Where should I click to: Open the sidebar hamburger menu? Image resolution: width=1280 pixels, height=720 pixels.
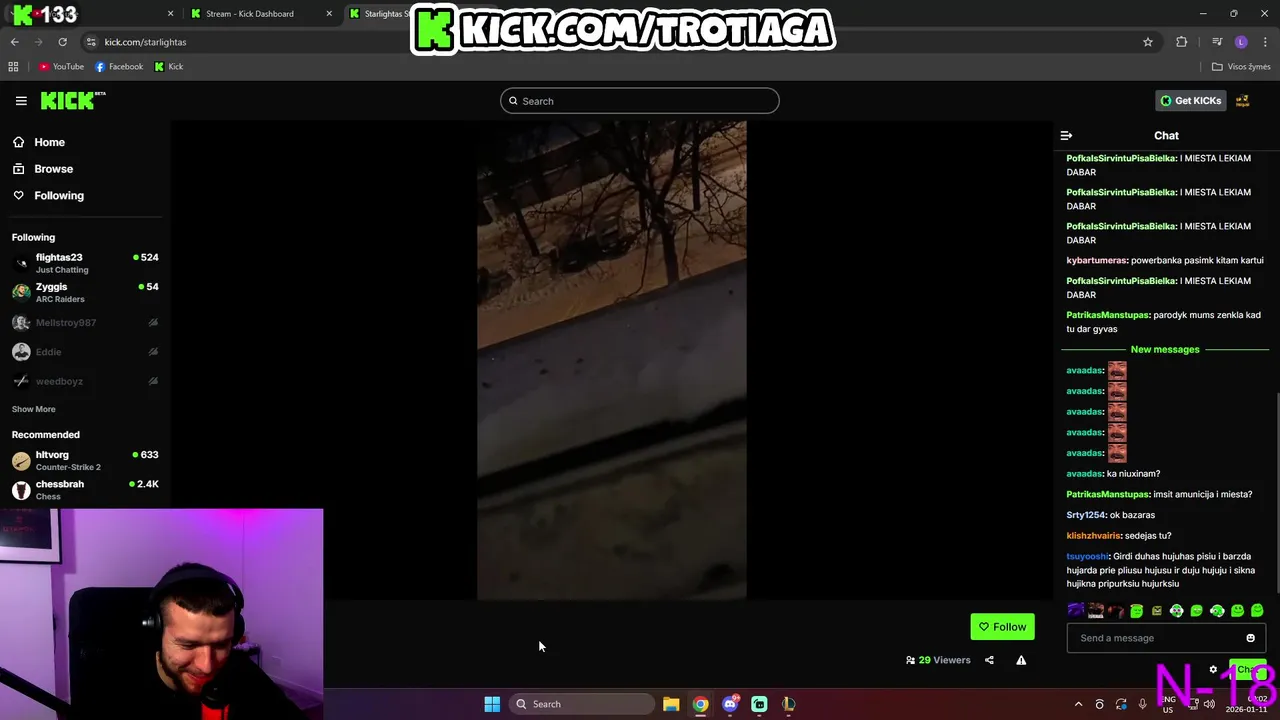click(21, 101)
